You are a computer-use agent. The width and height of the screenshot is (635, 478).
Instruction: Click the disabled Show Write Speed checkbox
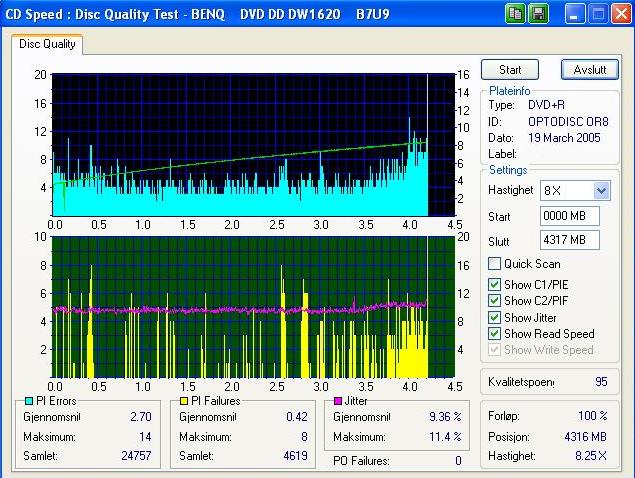494,350
